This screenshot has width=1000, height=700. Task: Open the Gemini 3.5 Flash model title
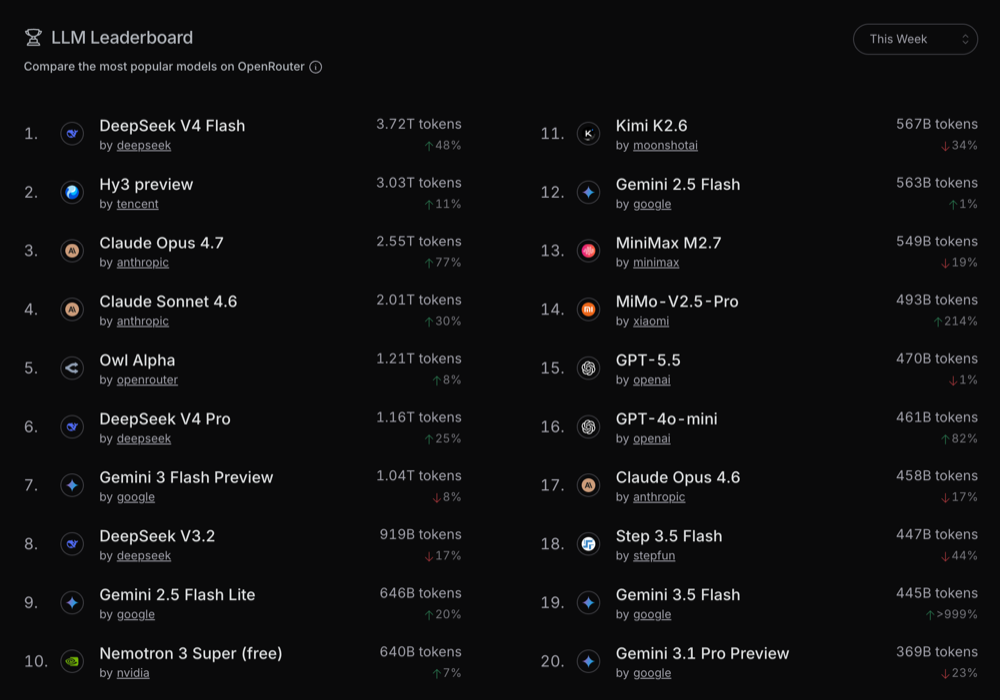pyautogui.click(x=678, y=595)
